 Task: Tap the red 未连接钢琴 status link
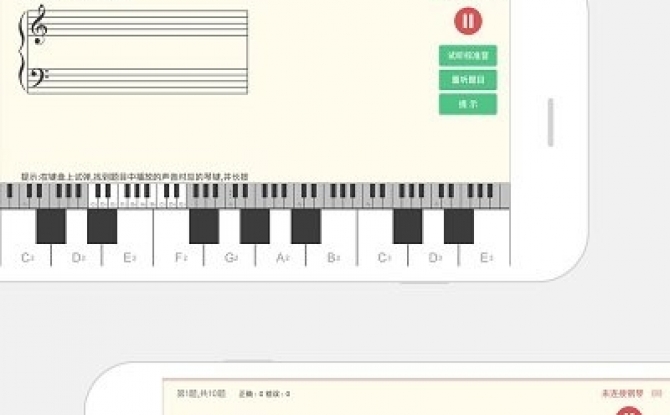[623, 393]
